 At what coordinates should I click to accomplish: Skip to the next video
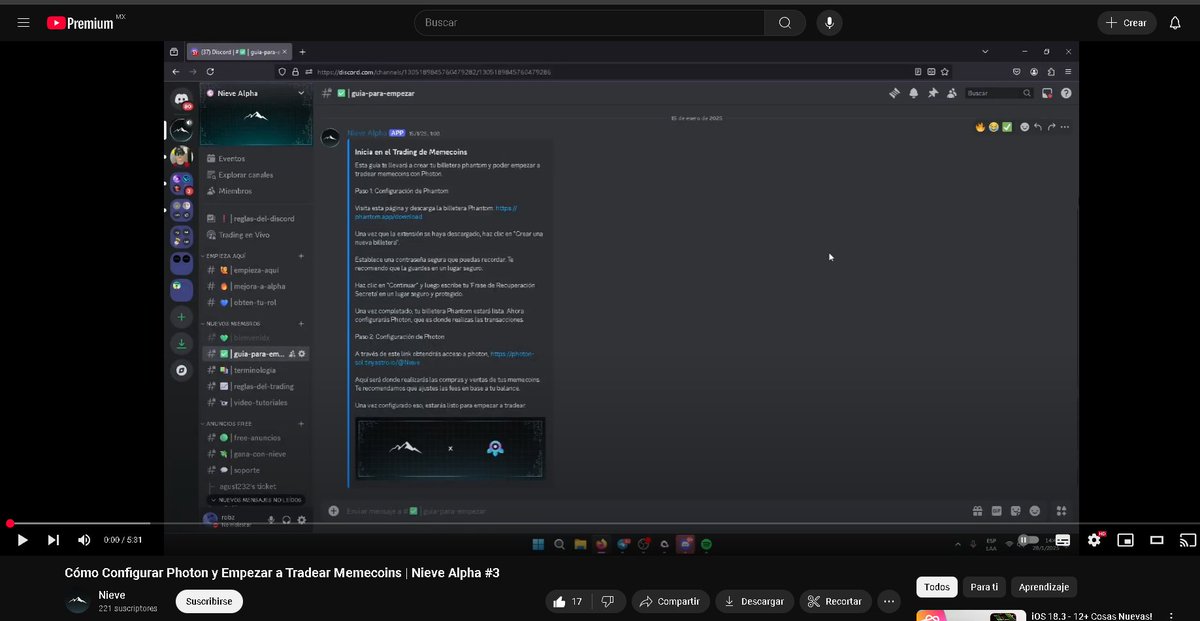pos(53,540)
